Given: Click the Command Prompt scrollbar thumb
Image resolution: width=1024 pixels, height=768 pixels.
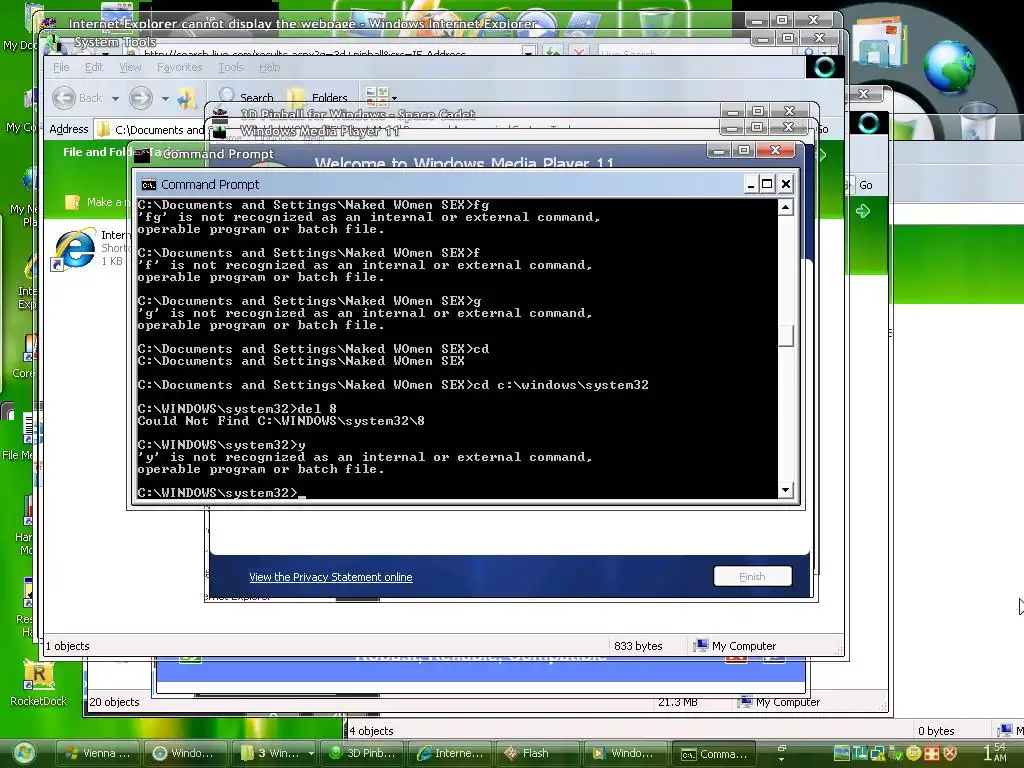Looking at the screenshot, I should [786, 336].
